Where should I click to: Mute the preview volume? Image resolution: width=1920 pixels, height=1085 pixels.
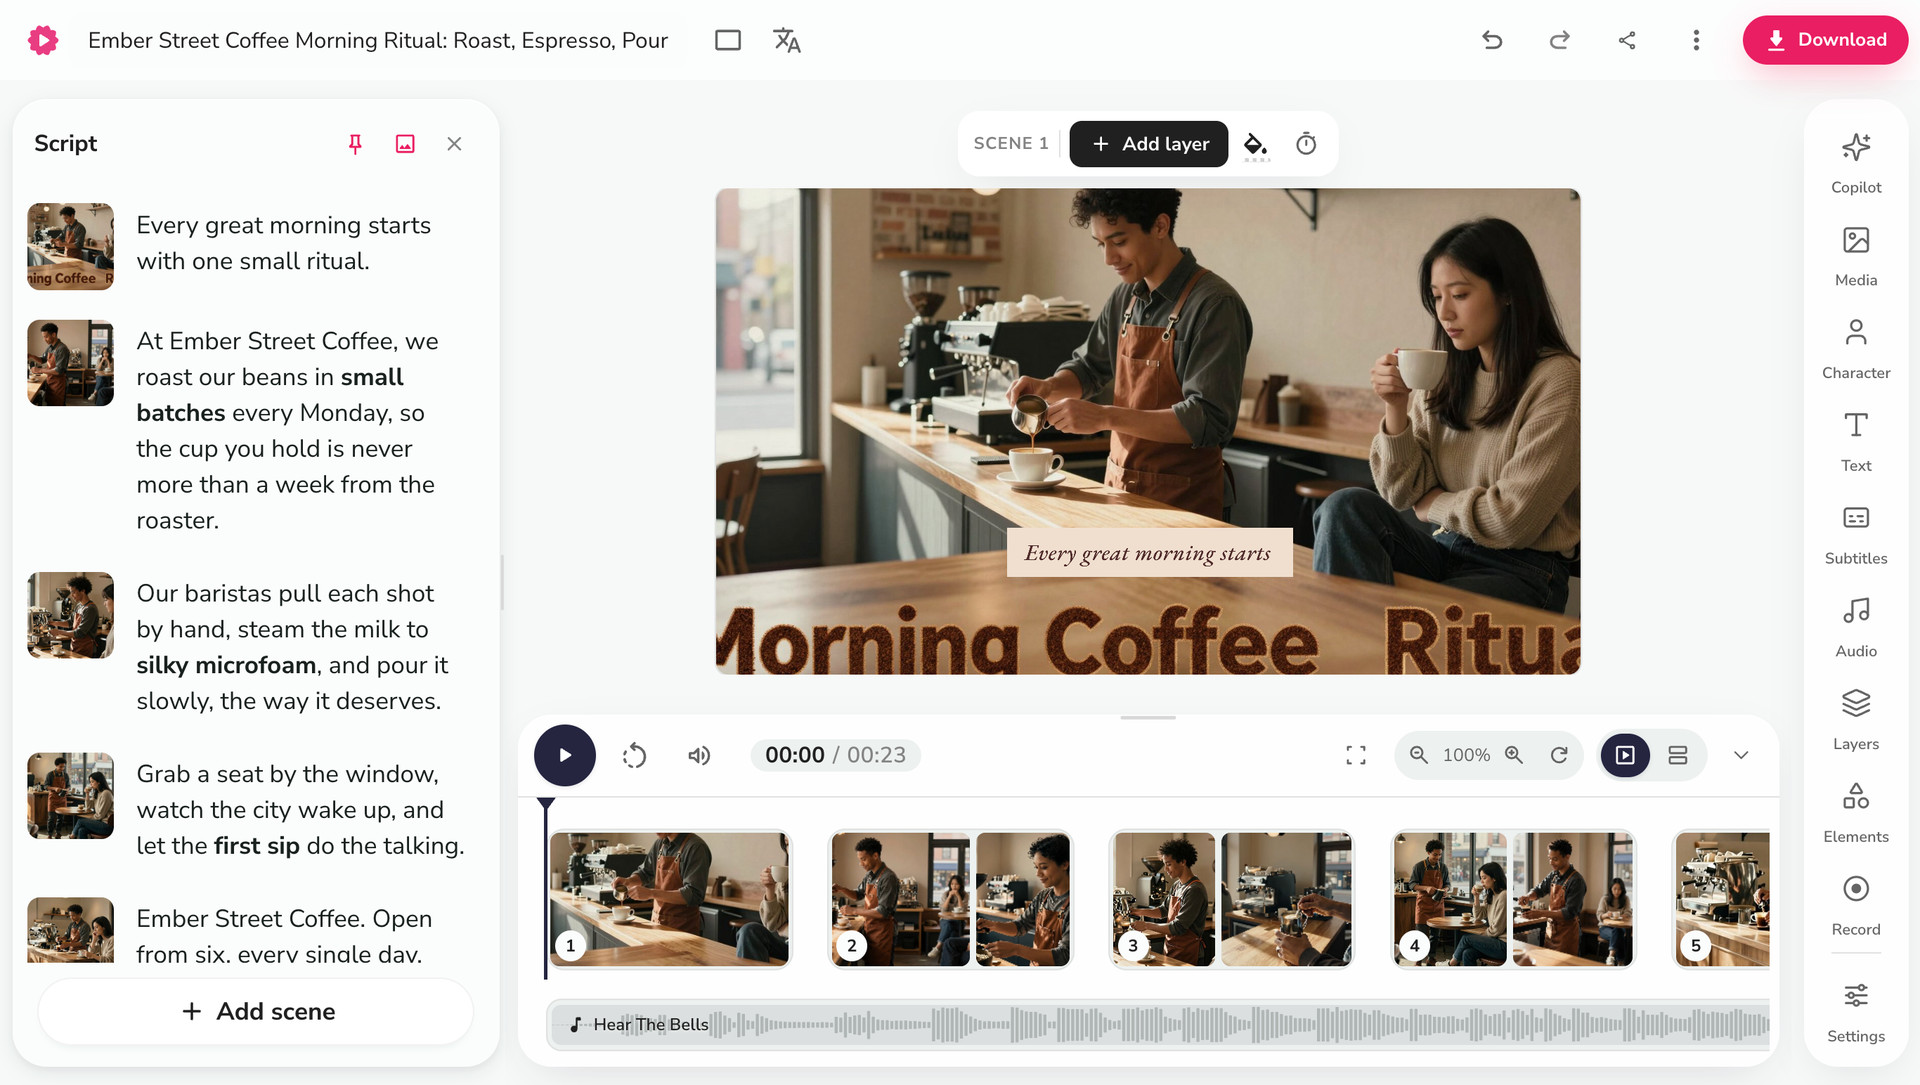click(699, 755)
